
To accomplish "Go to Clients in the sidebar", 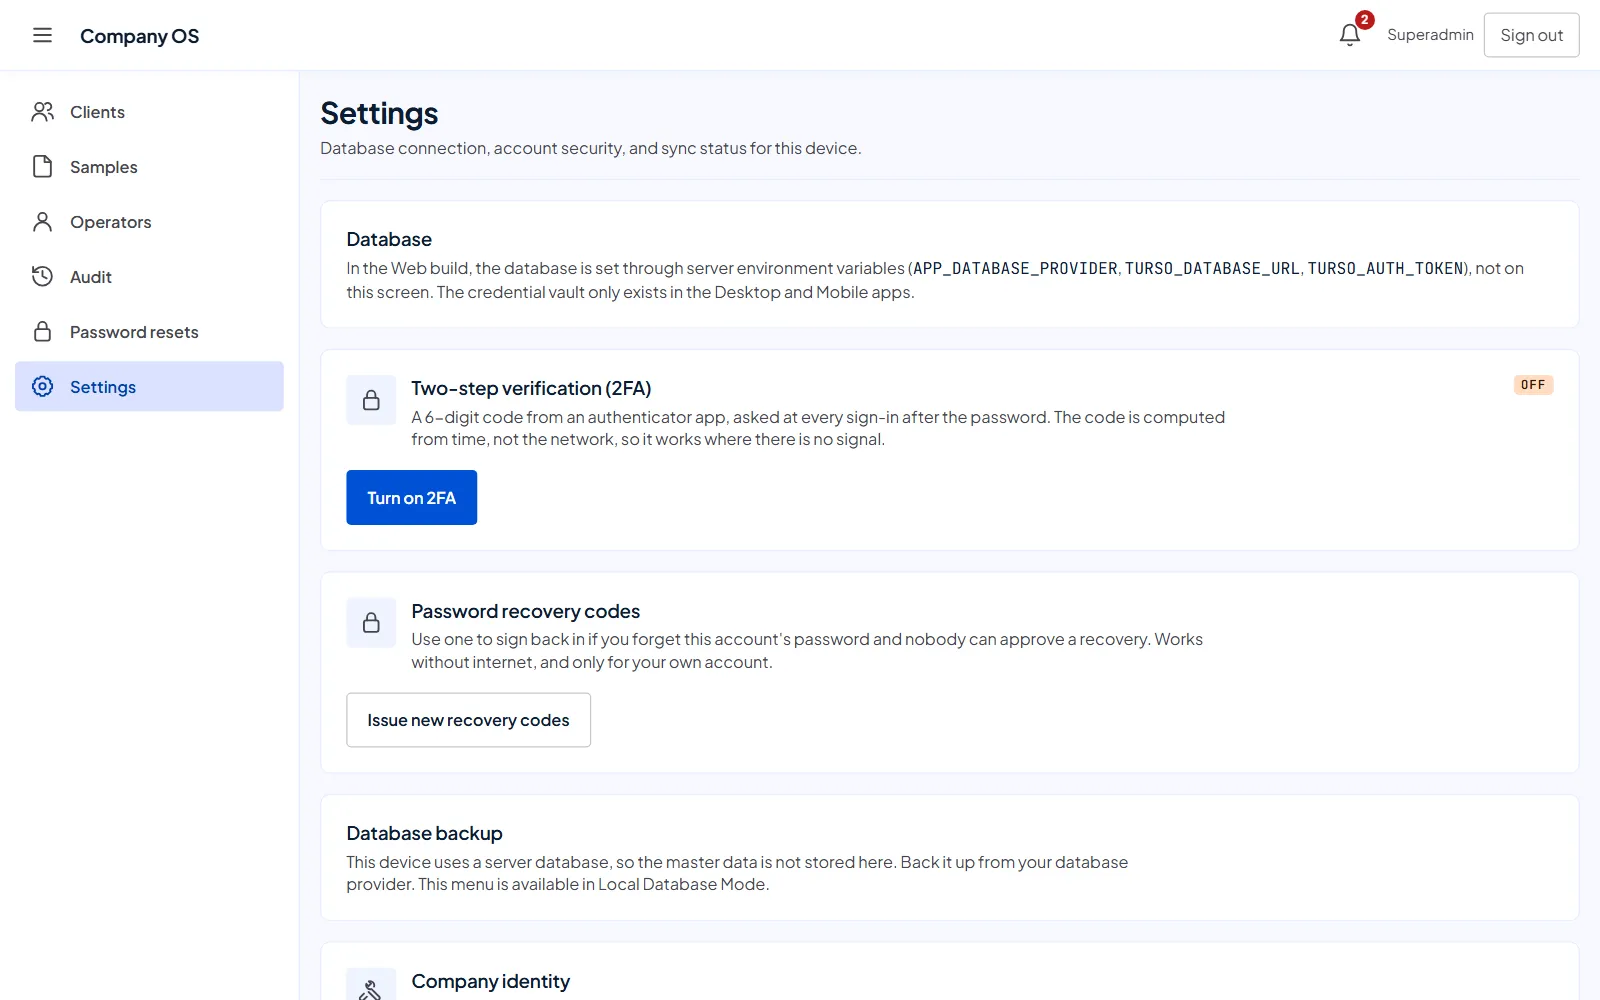I will (x=149, y=112).
